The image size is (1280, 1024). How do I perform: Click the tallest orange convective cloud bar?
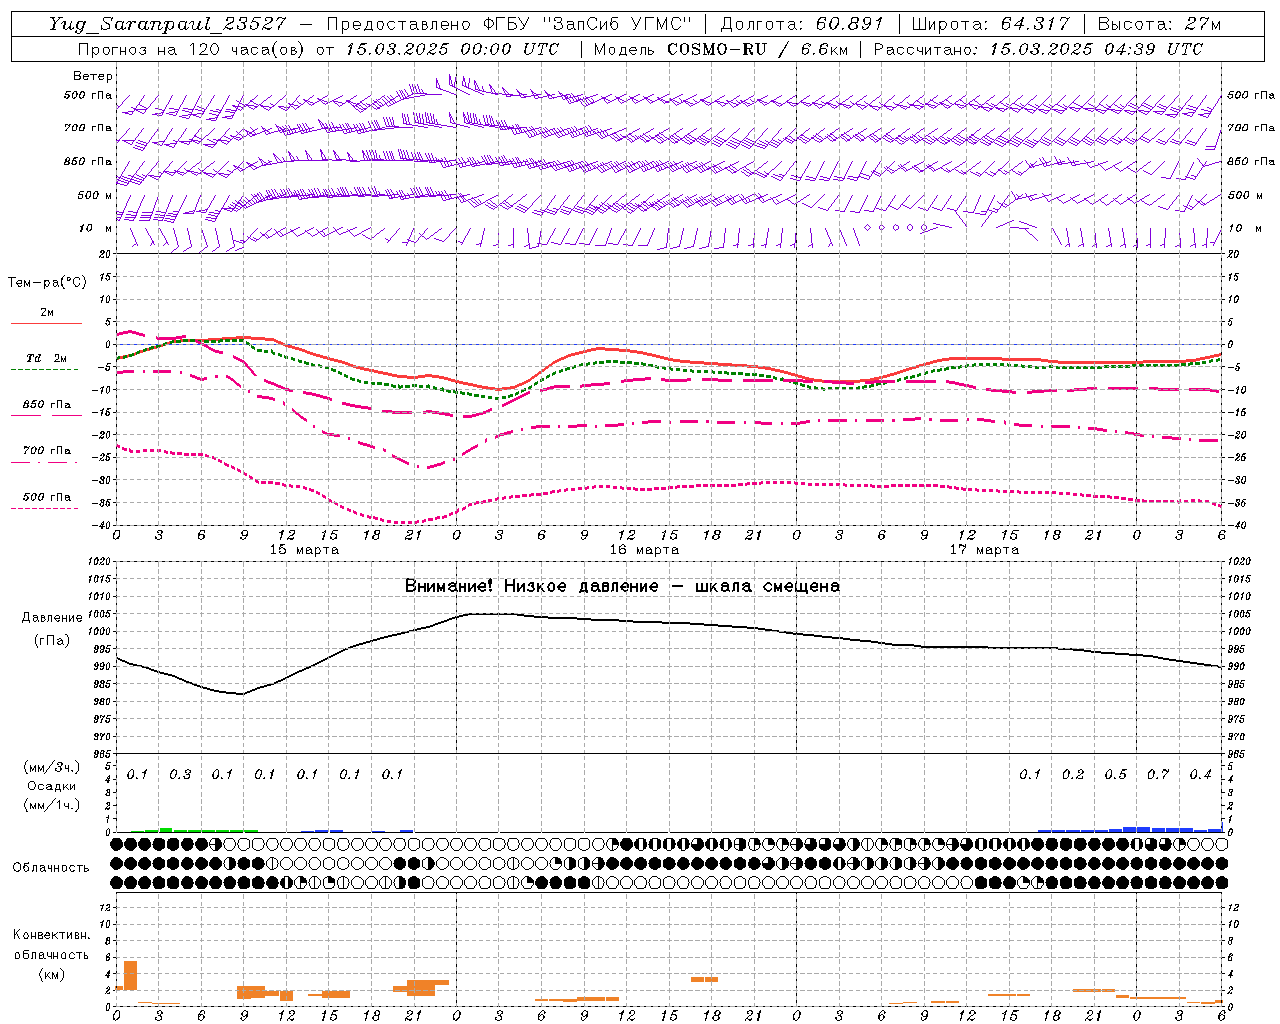130,975
